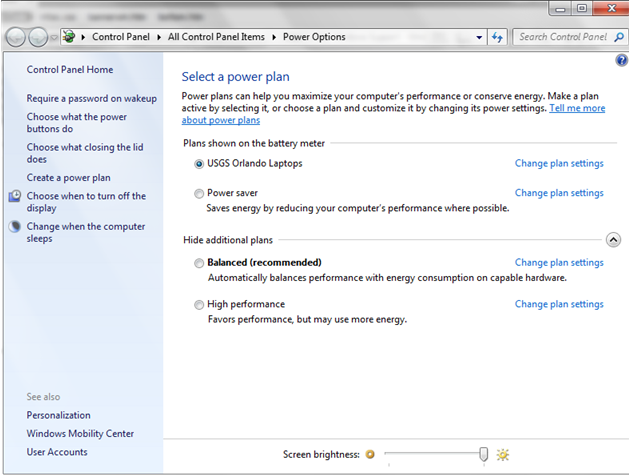Click the sleep moon icon in sidebar
This screenshot has height=475, width=629.
pyautogui.click(x=15, y=226)
